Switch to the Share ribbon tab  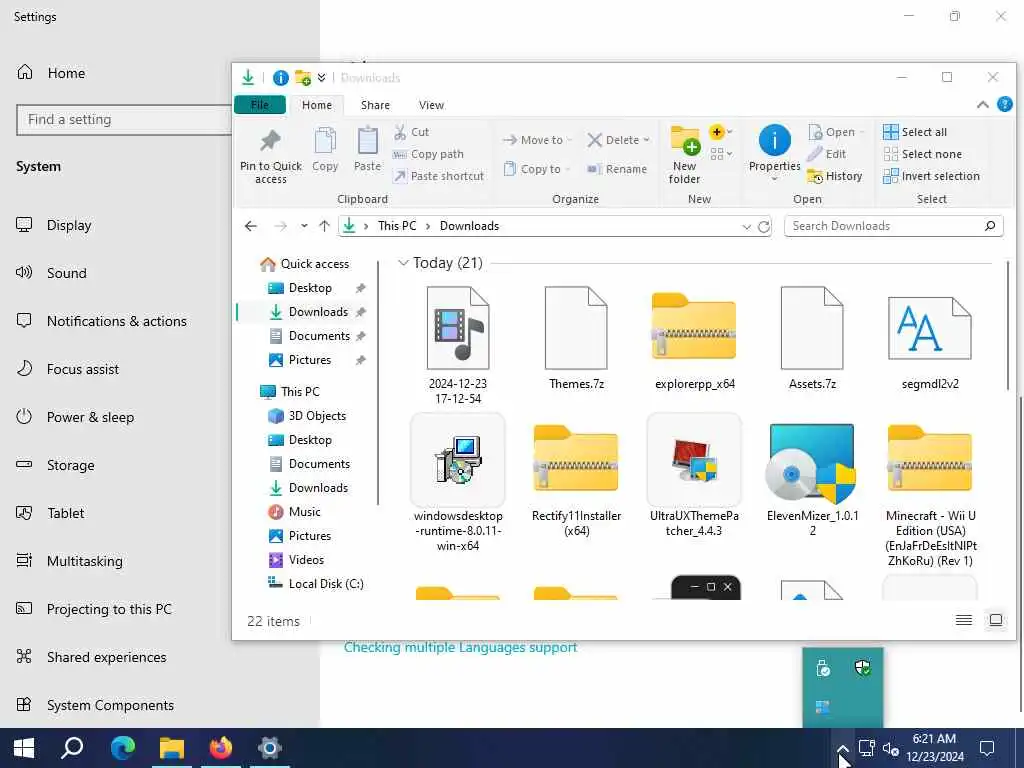(x=375, y=104)
